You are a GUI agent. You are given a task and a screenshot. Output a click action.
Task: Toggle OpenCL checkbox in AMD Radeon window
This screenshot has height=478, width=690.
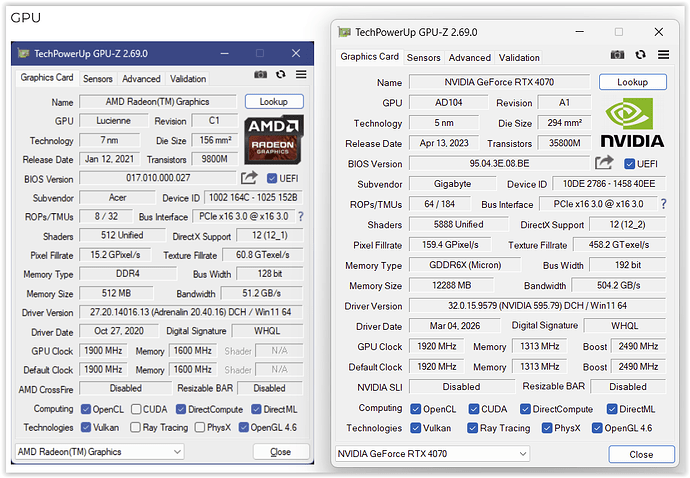[86, 409]
